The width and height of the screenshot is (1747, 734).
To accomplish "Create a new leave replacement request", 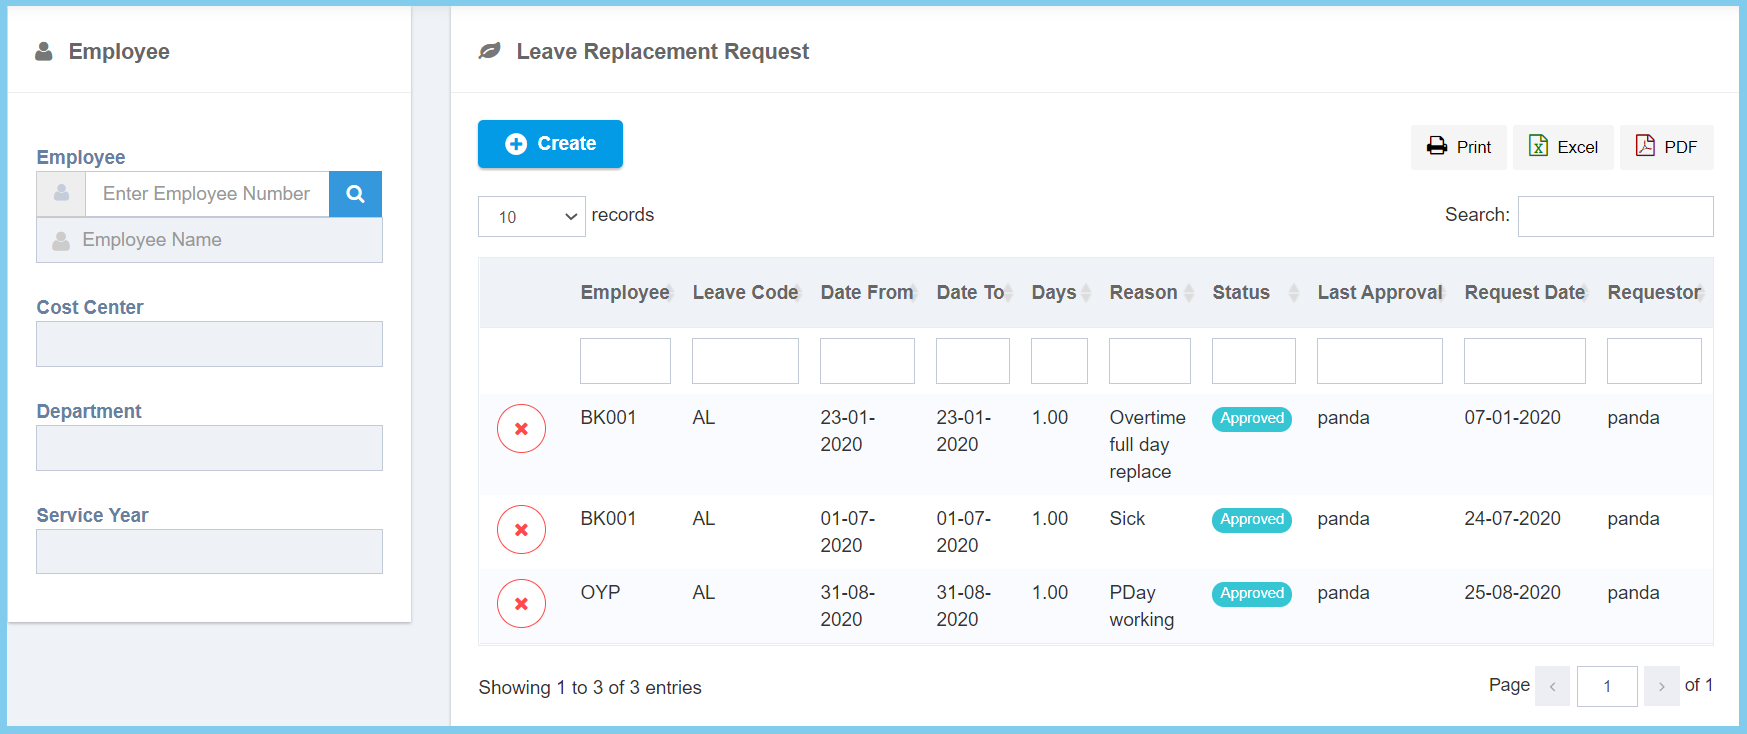I will [x=550, y=144].
